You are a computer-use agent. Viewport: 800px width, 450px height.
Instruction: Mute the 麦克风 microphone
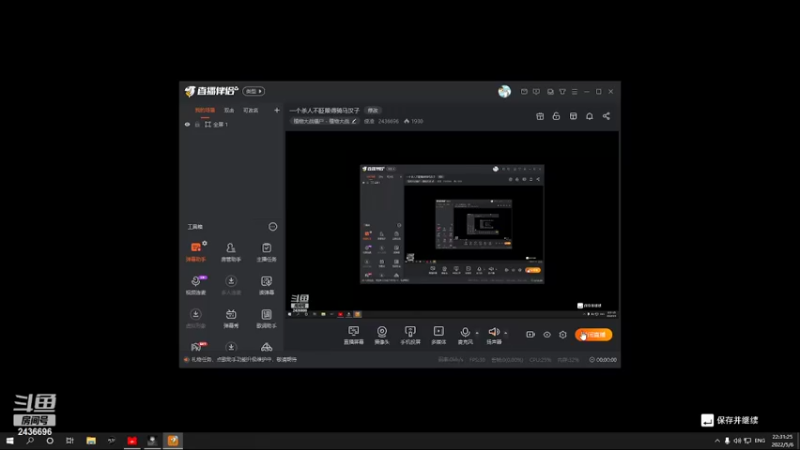point(465,335)
